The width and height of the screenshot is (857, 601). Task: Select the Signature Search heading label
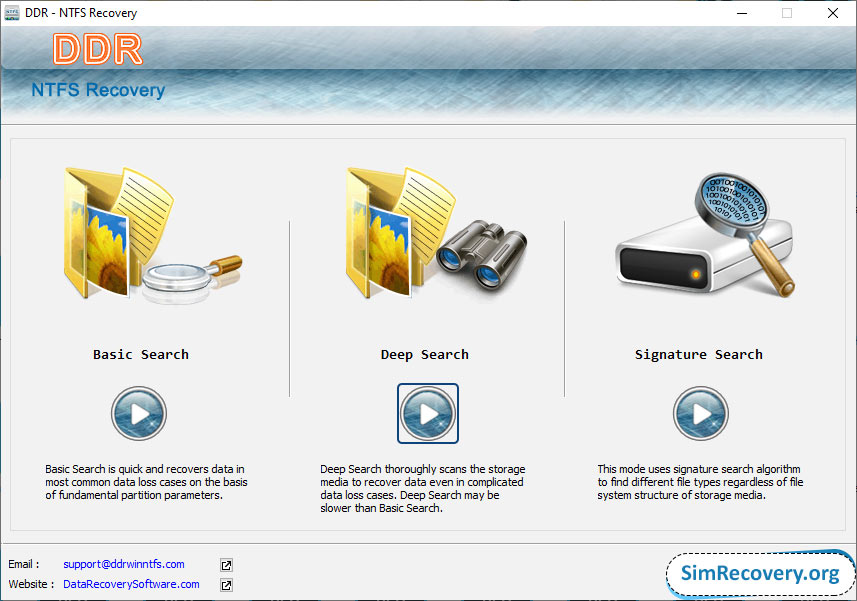point(698,354)
